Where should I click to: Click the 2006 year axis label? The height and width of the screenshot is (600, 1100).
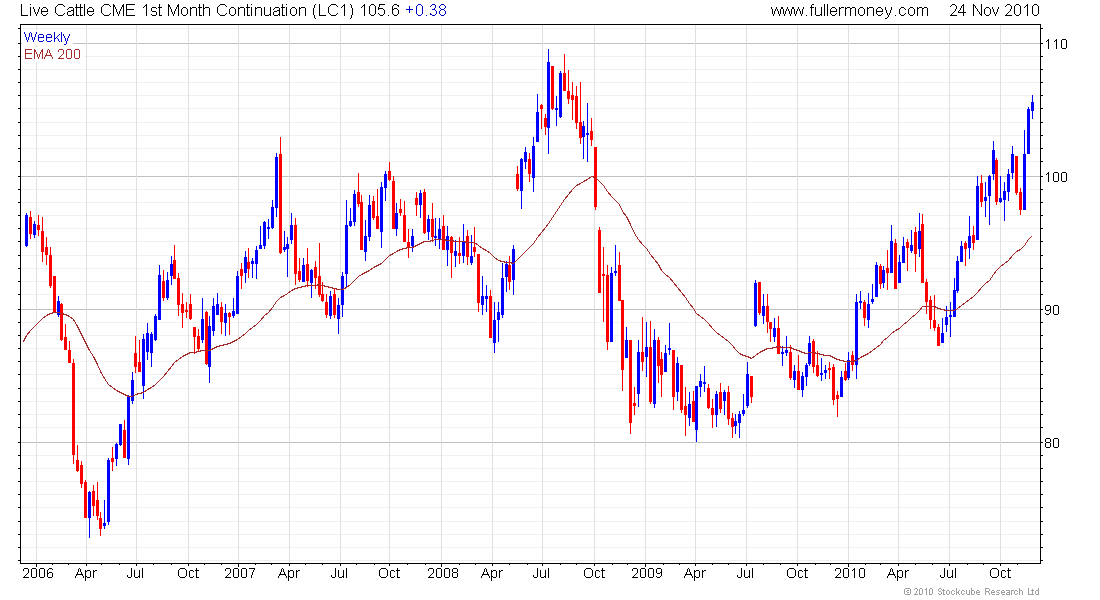tap(38, 573)
